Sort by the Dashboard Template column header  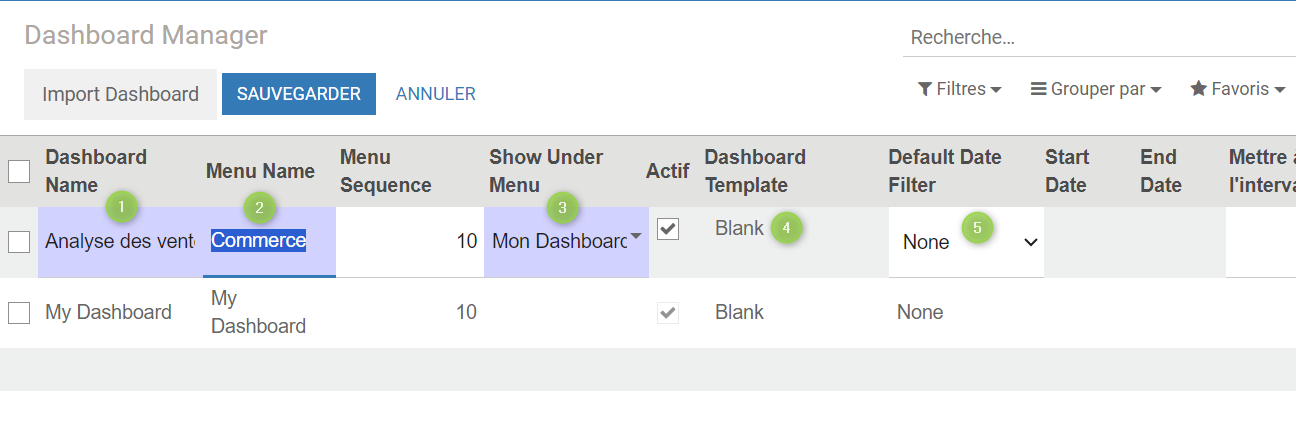coord(755,171)
